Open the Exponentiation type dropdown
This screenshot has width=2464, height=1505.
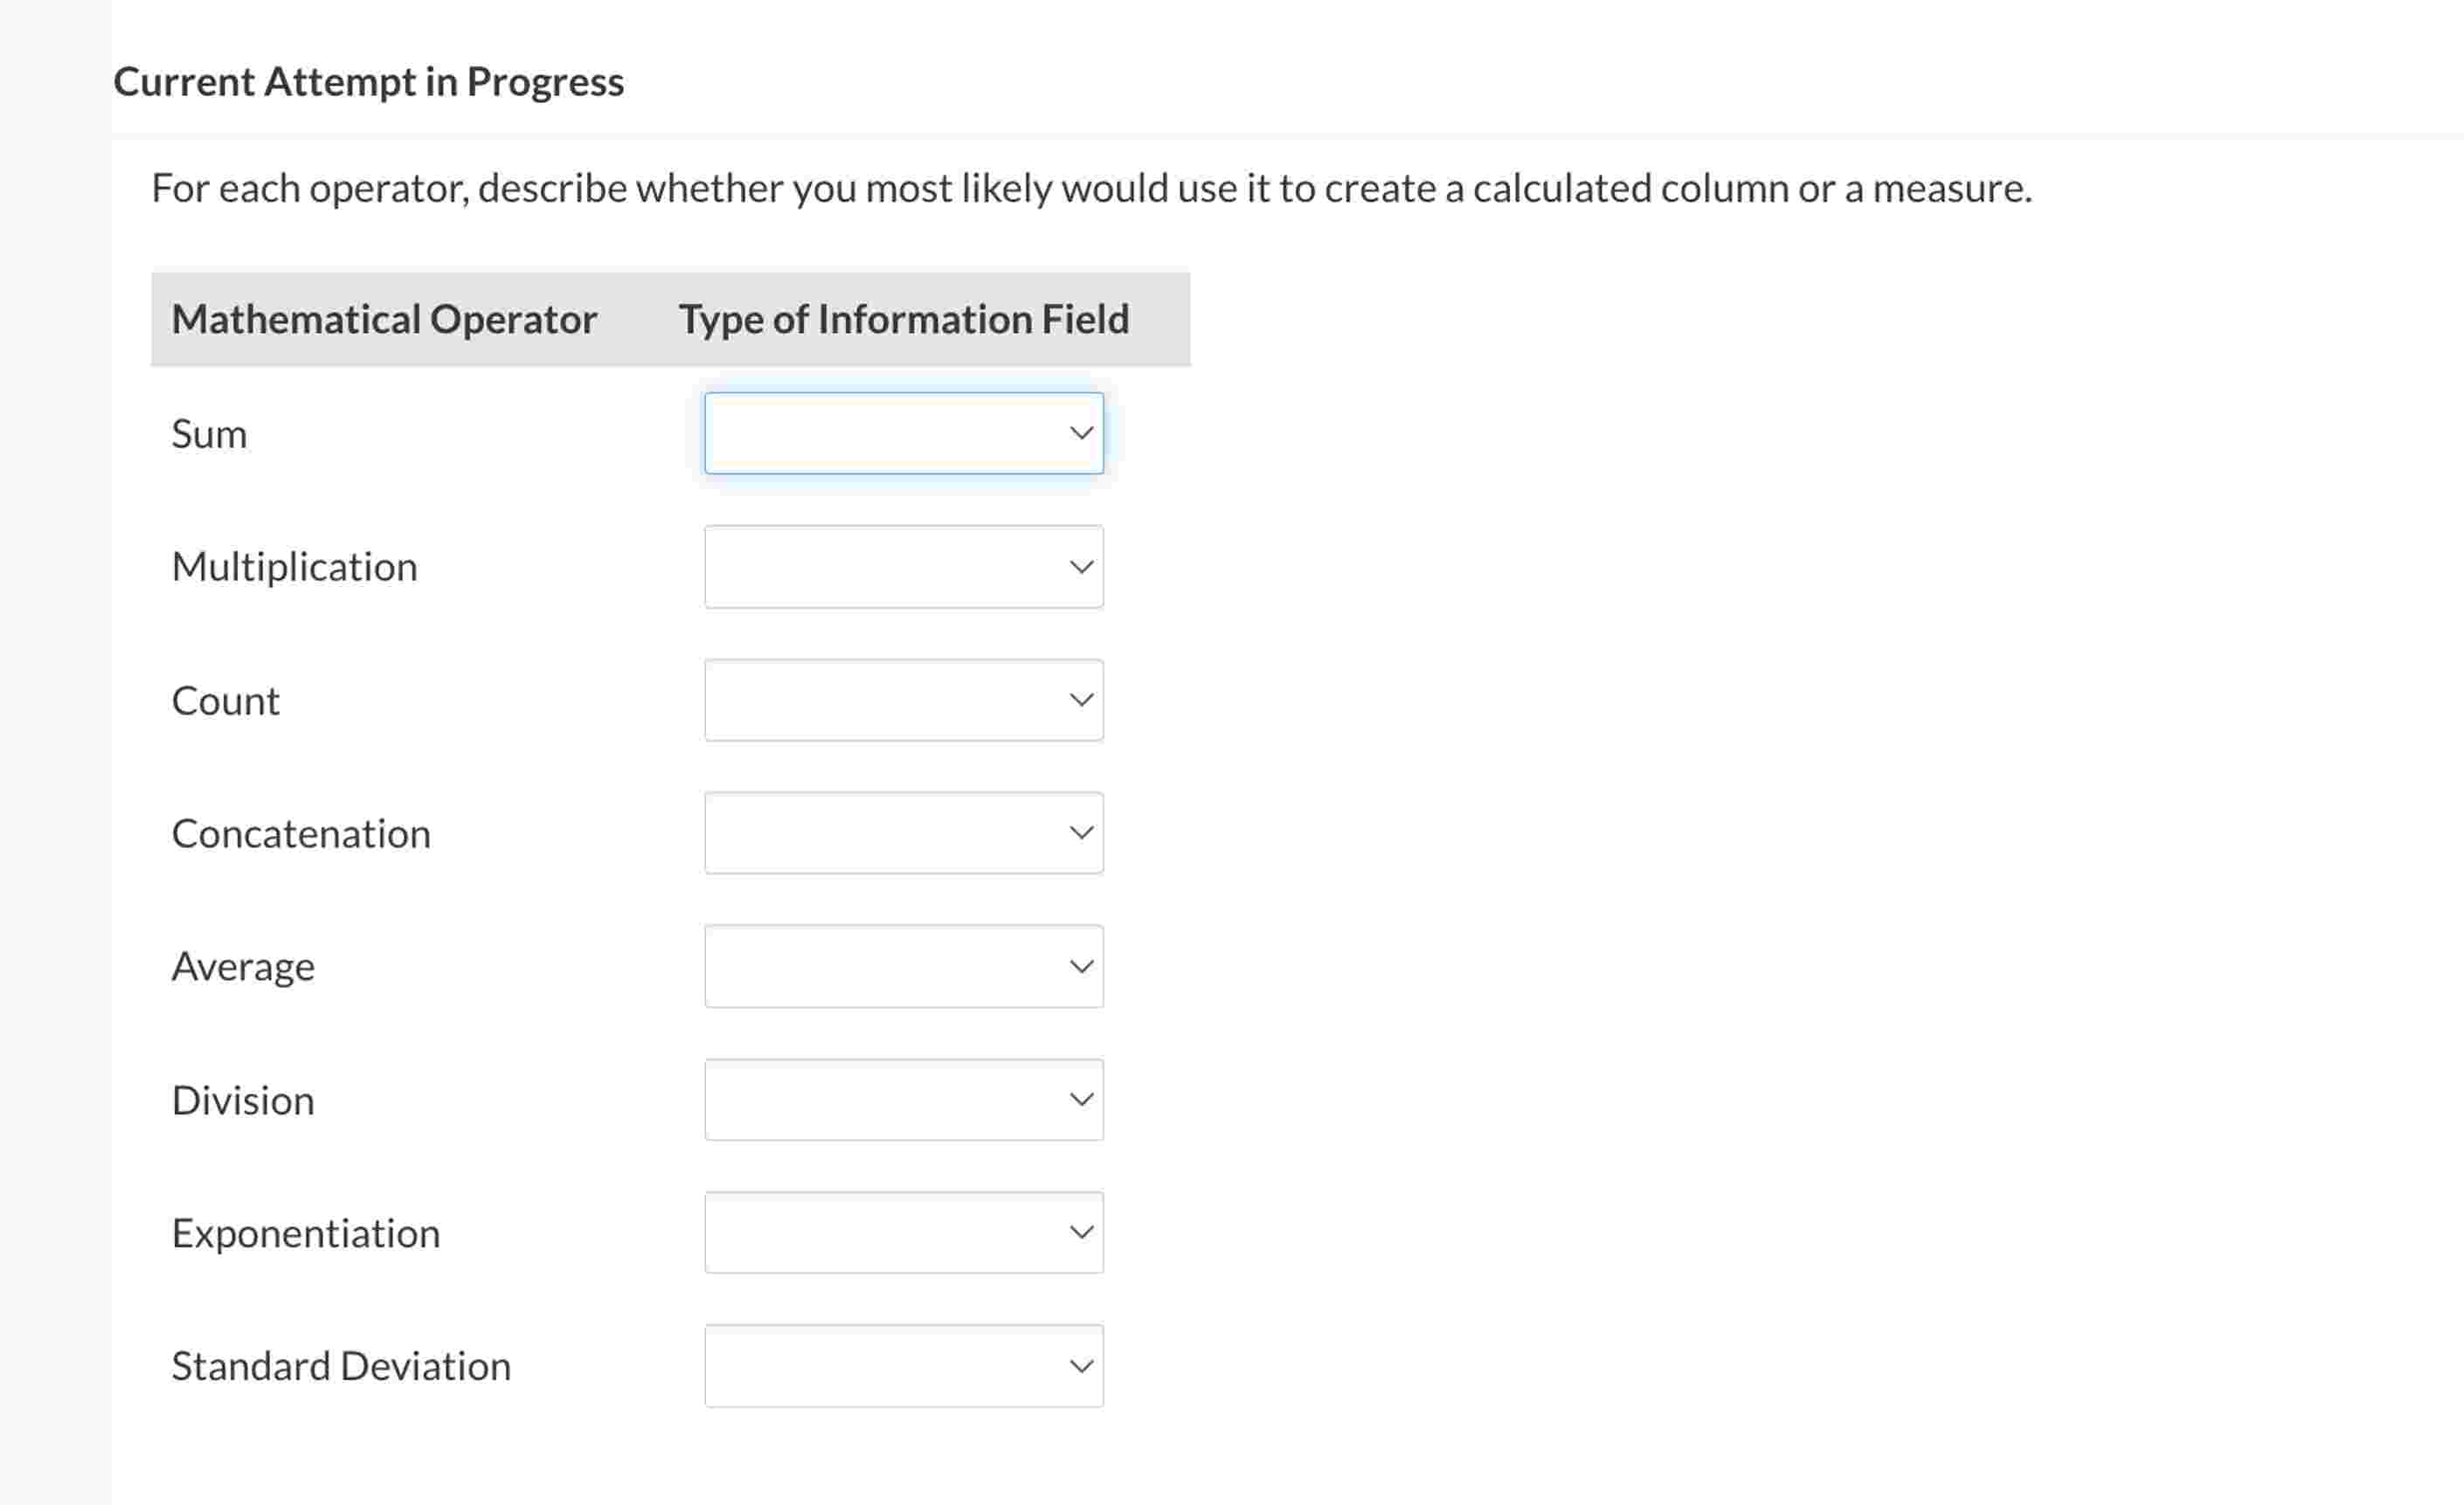click(903, 1233)
